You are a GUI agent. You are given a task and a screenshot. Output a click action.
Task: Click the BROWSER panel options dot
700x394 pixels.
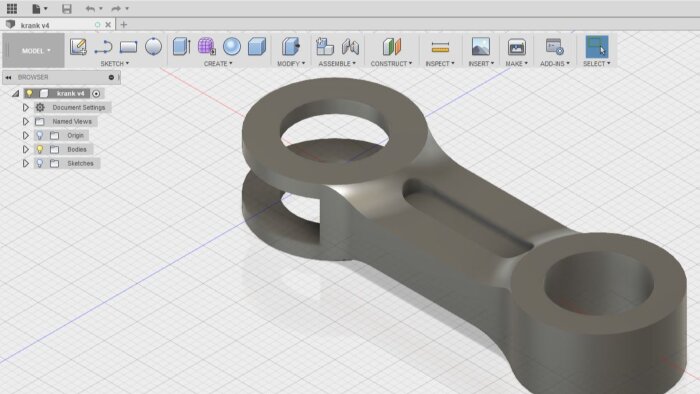click(x=111, y=77)
